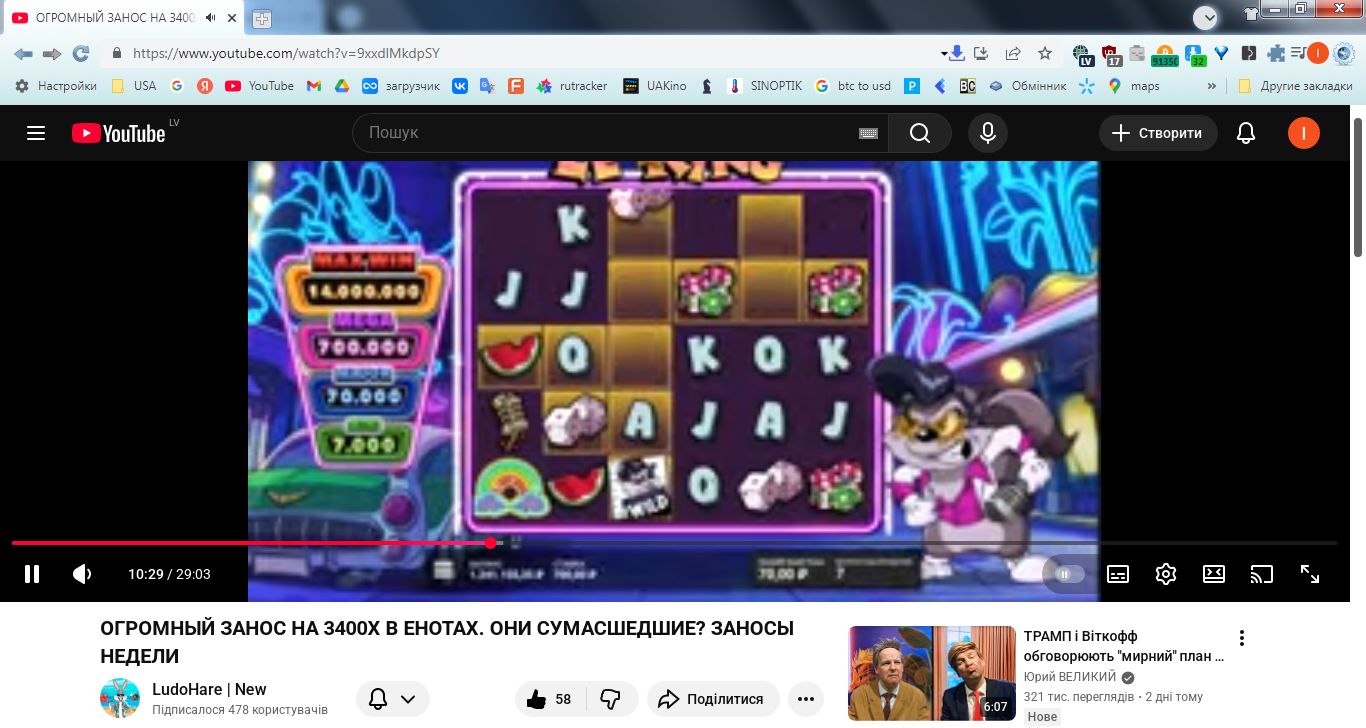This screenshot has height=728, width=1366.
Task: Click the magnifier search button
Action: [x=920, y=133]
